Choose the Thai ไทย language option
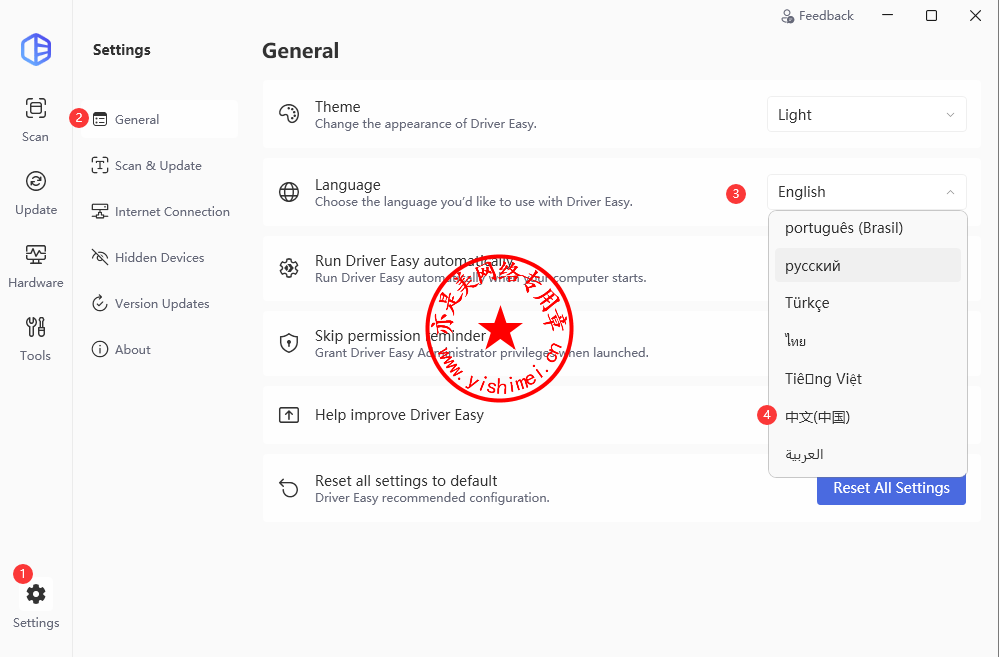This screenshot has height=657, width=999. 868,341
